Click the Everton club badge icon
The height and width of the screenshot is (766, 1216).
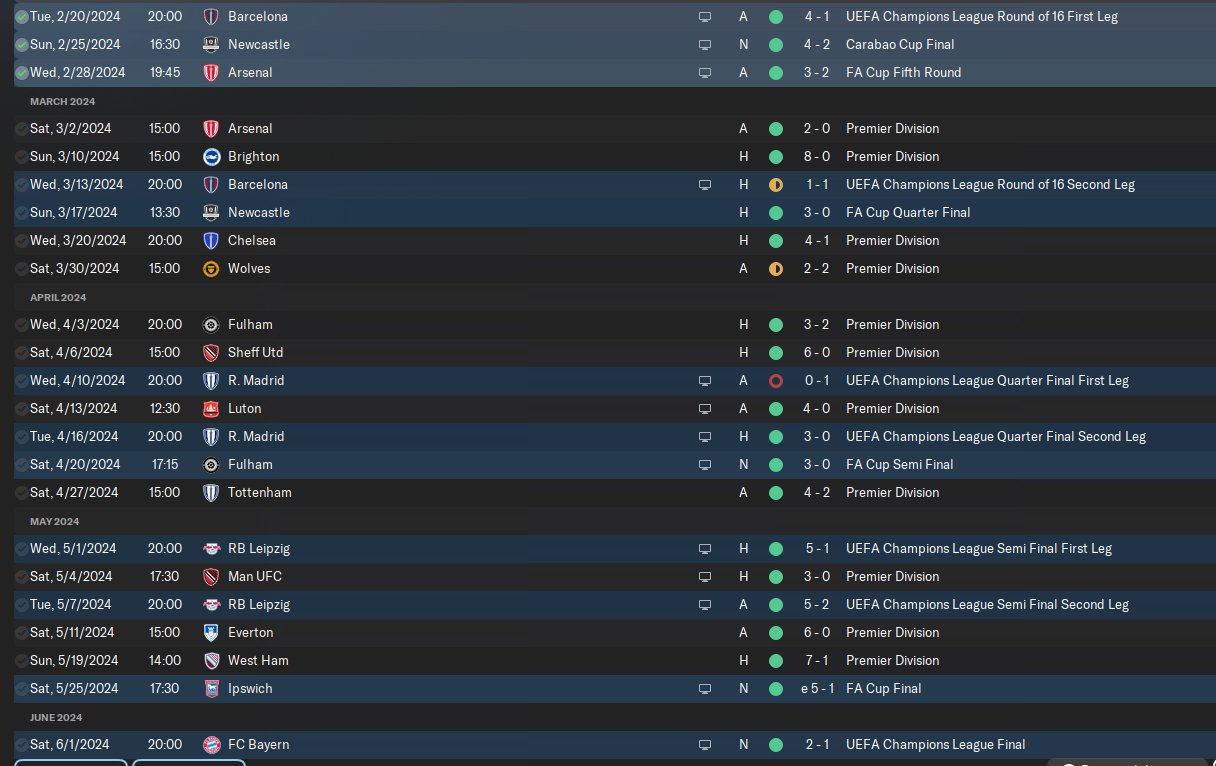tap(211, 632)
